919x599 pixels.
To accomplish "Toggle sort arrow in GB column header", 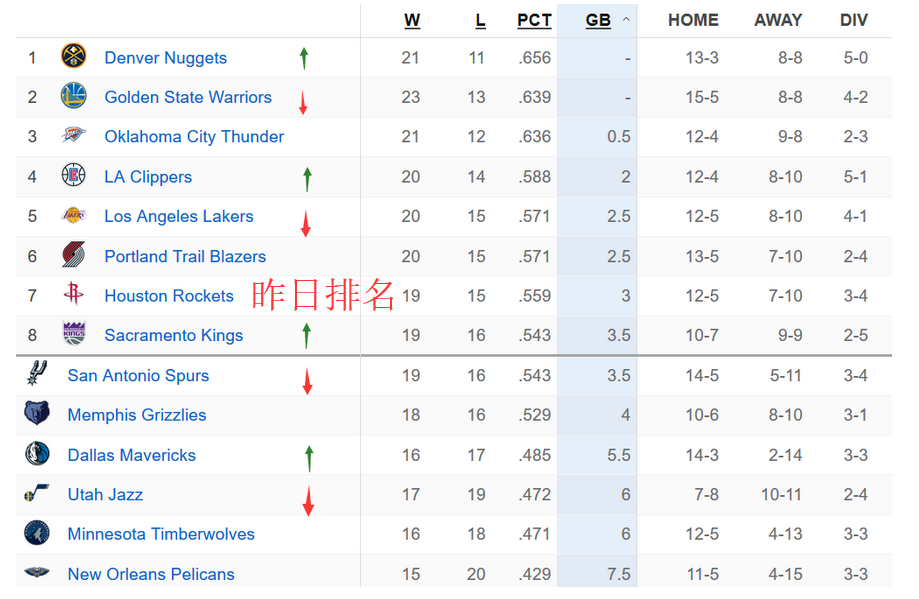I will pyautogui.click(x=627, y=19).
